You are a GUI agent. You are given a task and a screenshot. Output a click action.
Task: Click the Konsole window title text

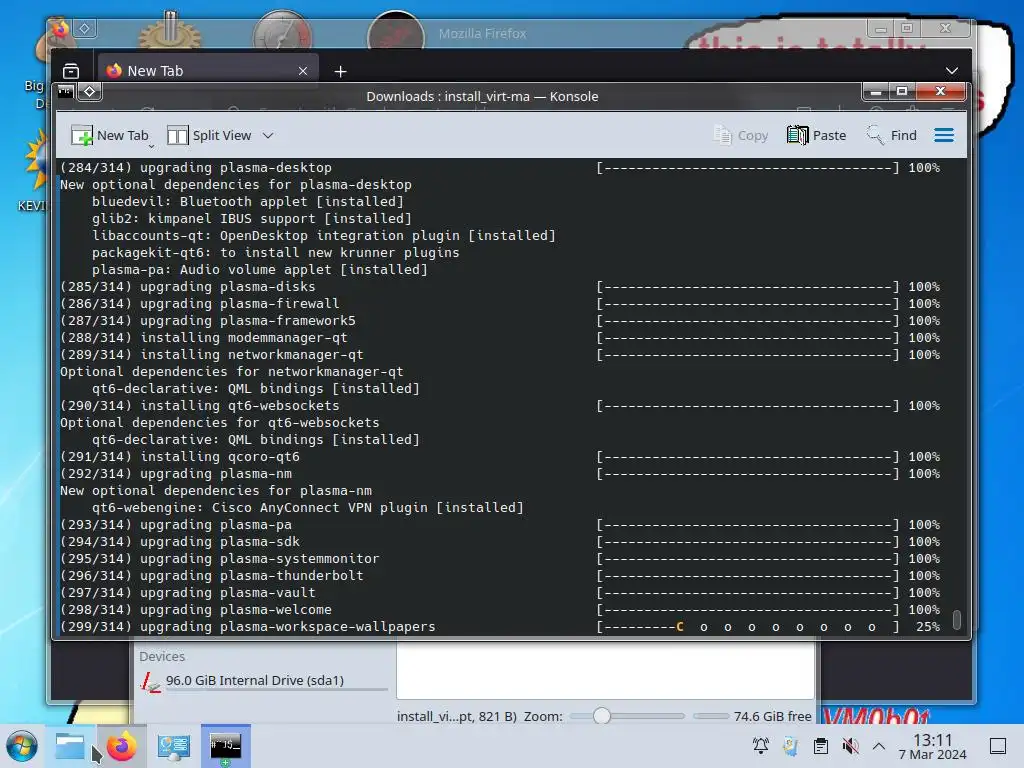coord(482,97)
